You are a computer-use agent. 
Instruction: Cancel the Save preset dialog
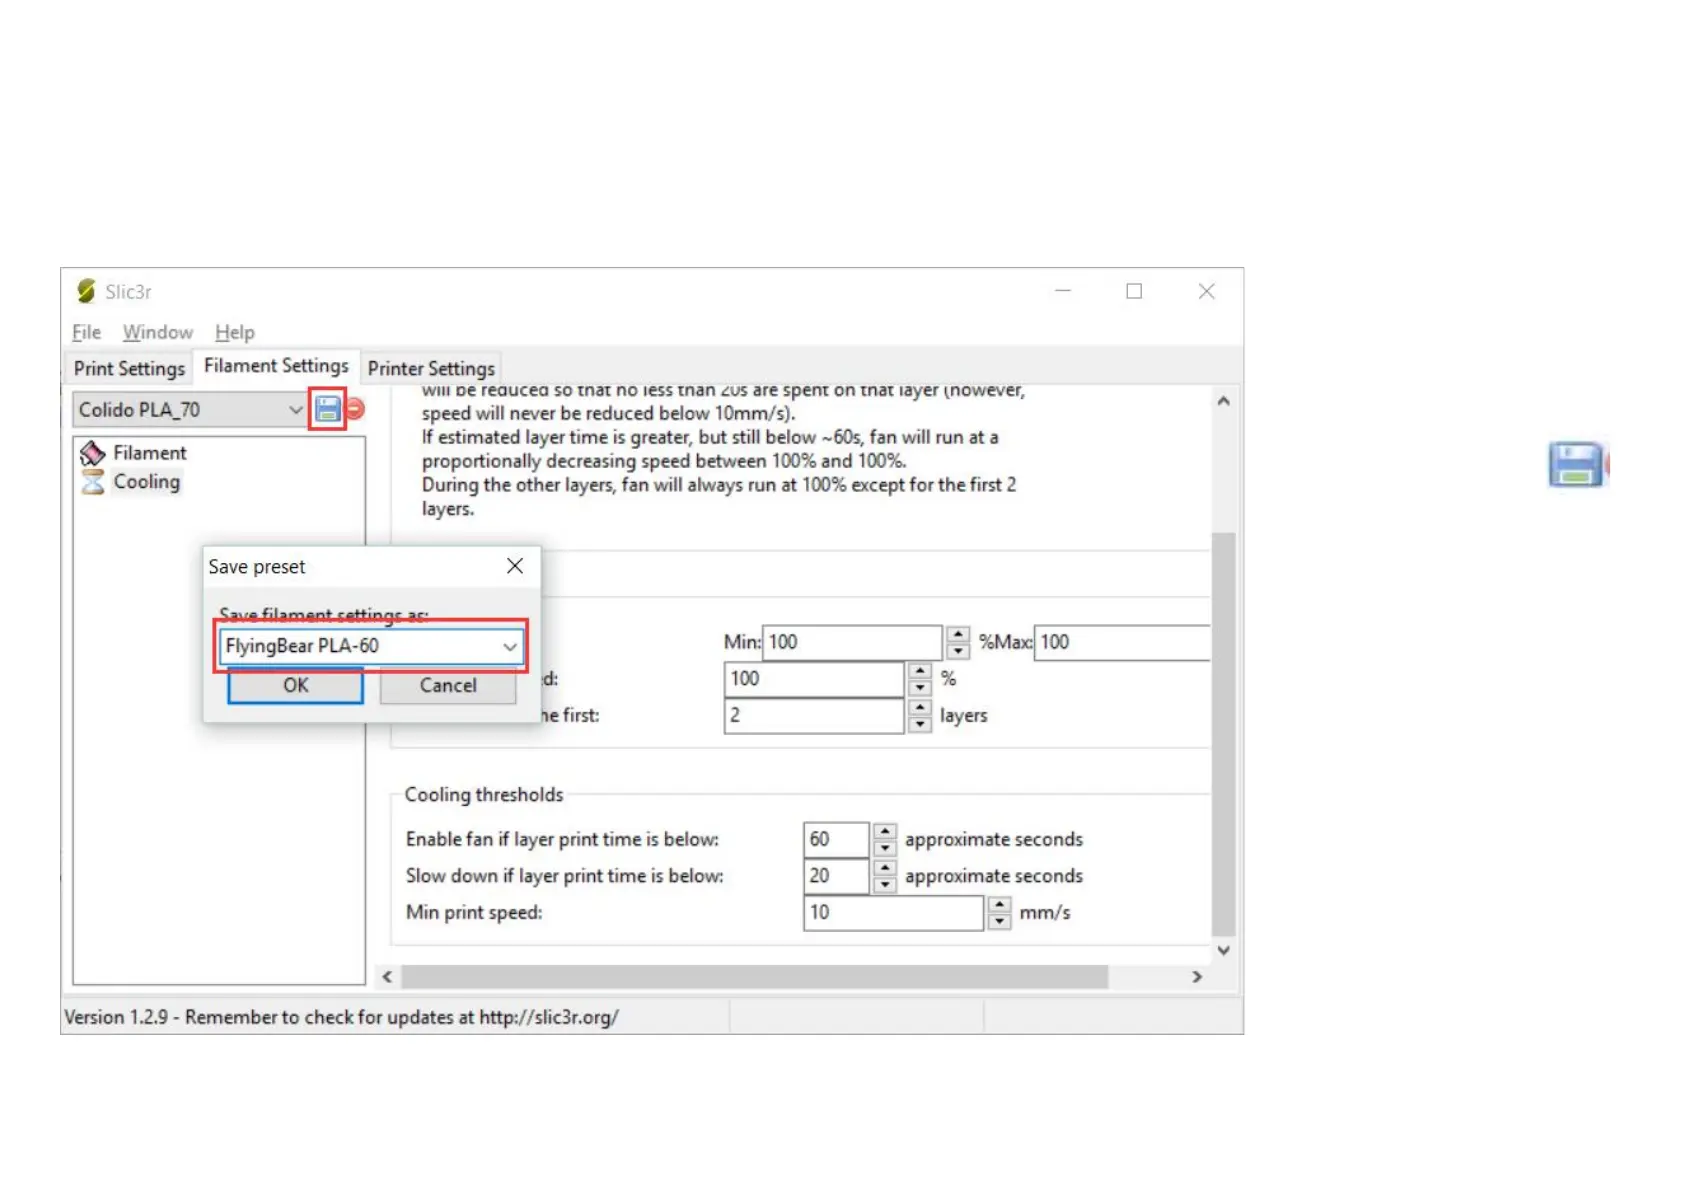(x=447, y=686)
